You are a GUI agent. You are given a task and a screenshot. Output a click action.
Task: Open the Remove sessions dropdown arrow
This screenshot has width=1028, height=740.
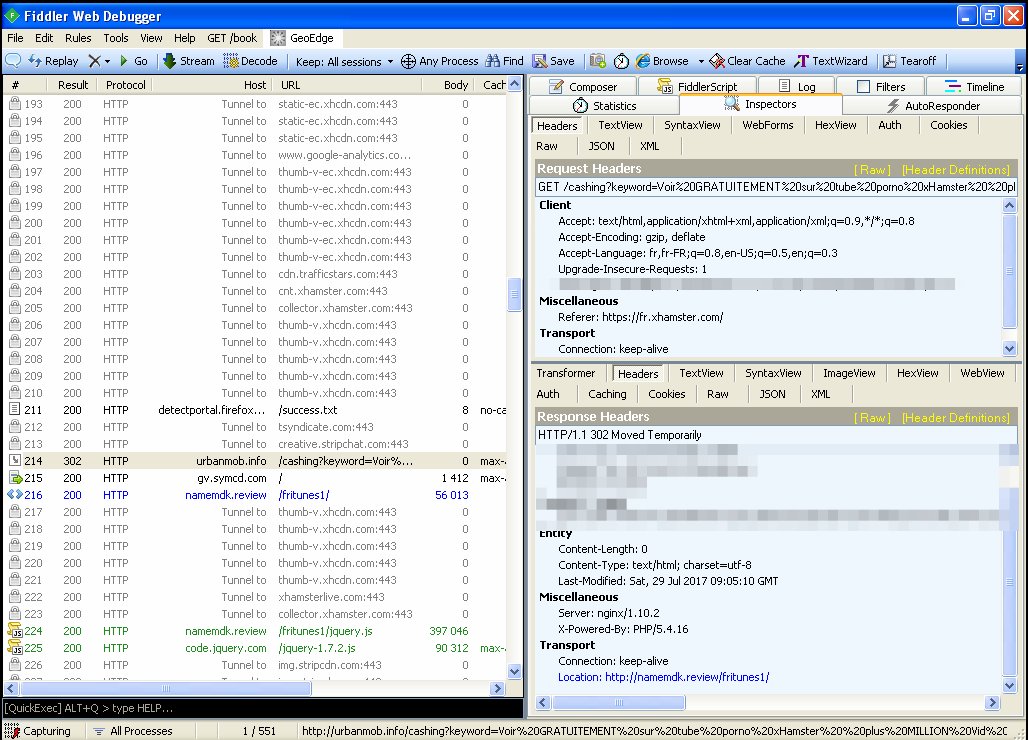pos(108,62)
